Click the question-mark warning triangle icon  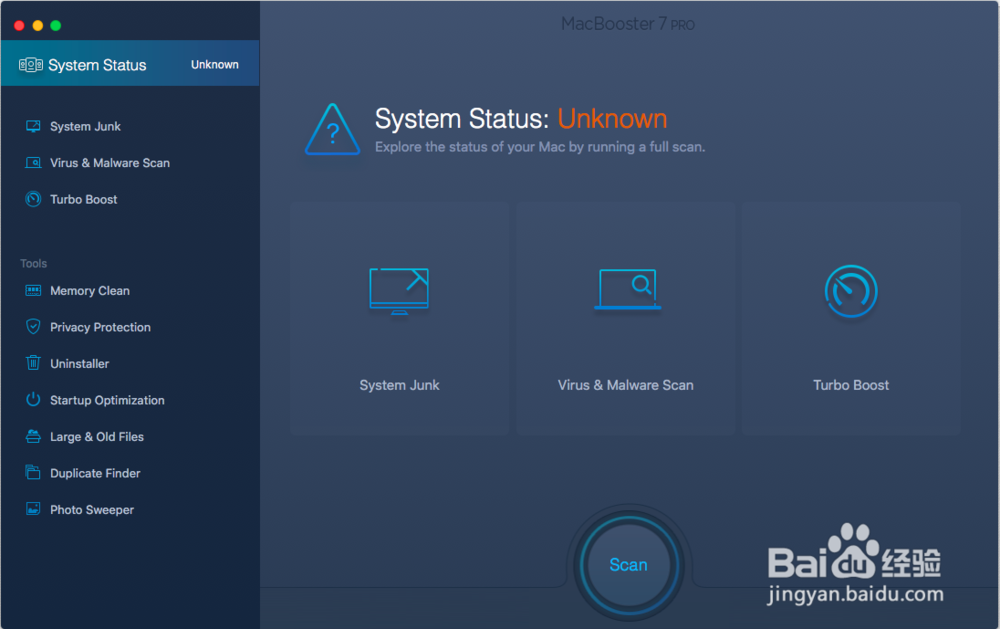point(332,130)
